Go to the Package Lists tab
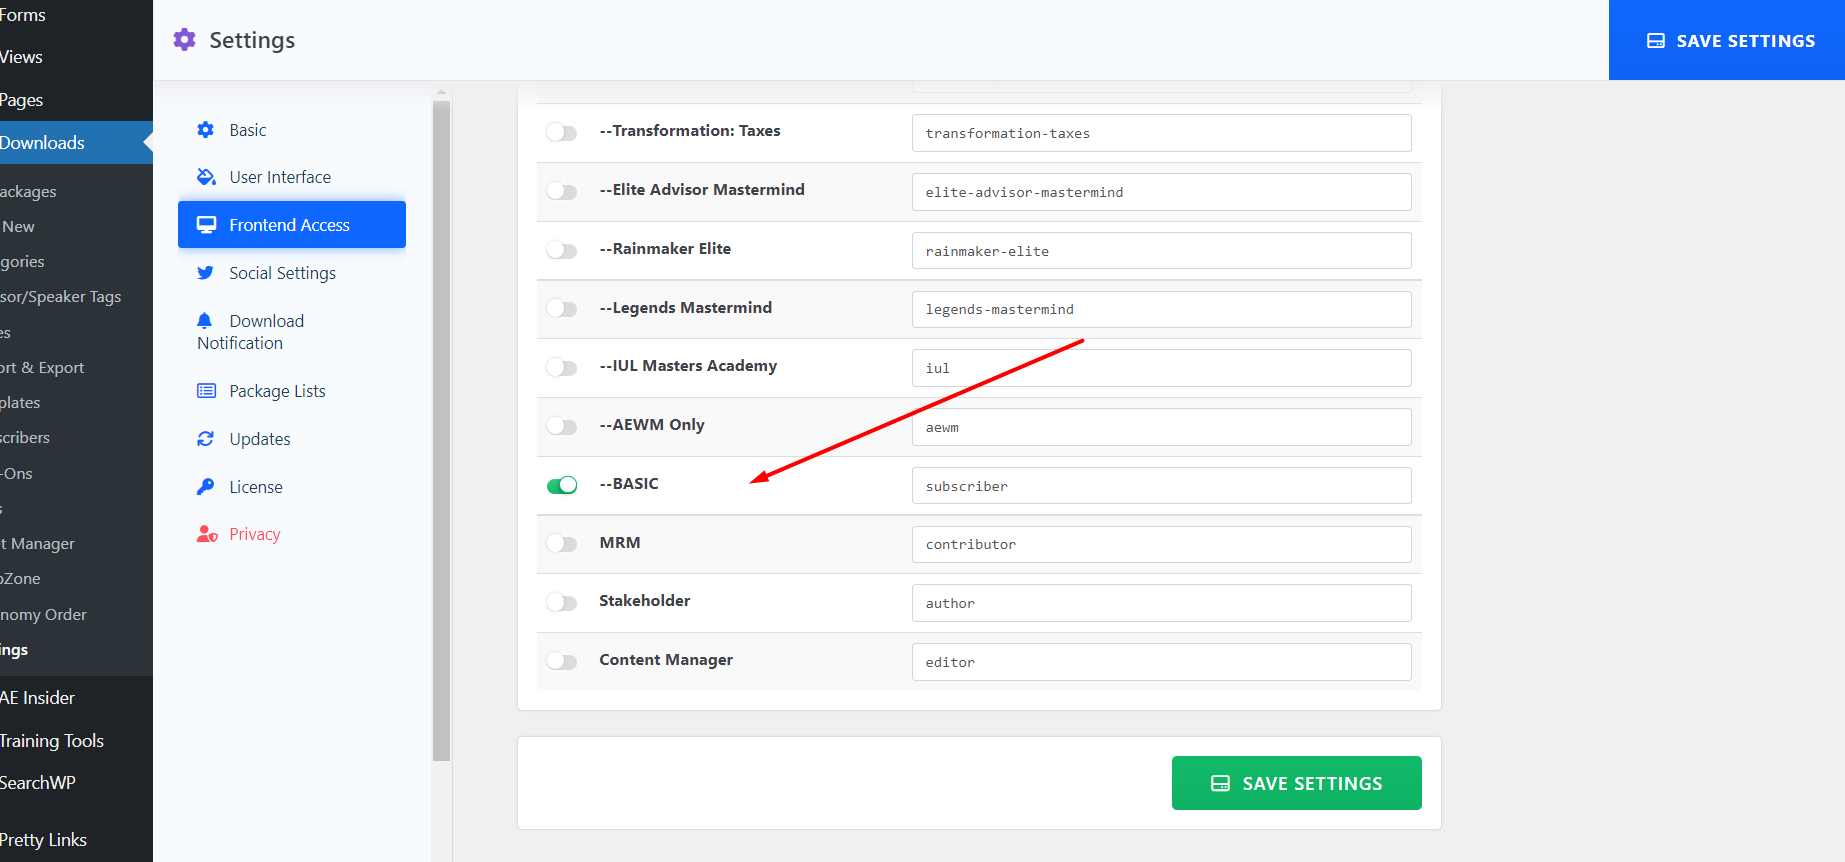Viewport: 1845px width, 862px height. coord(292,391)
